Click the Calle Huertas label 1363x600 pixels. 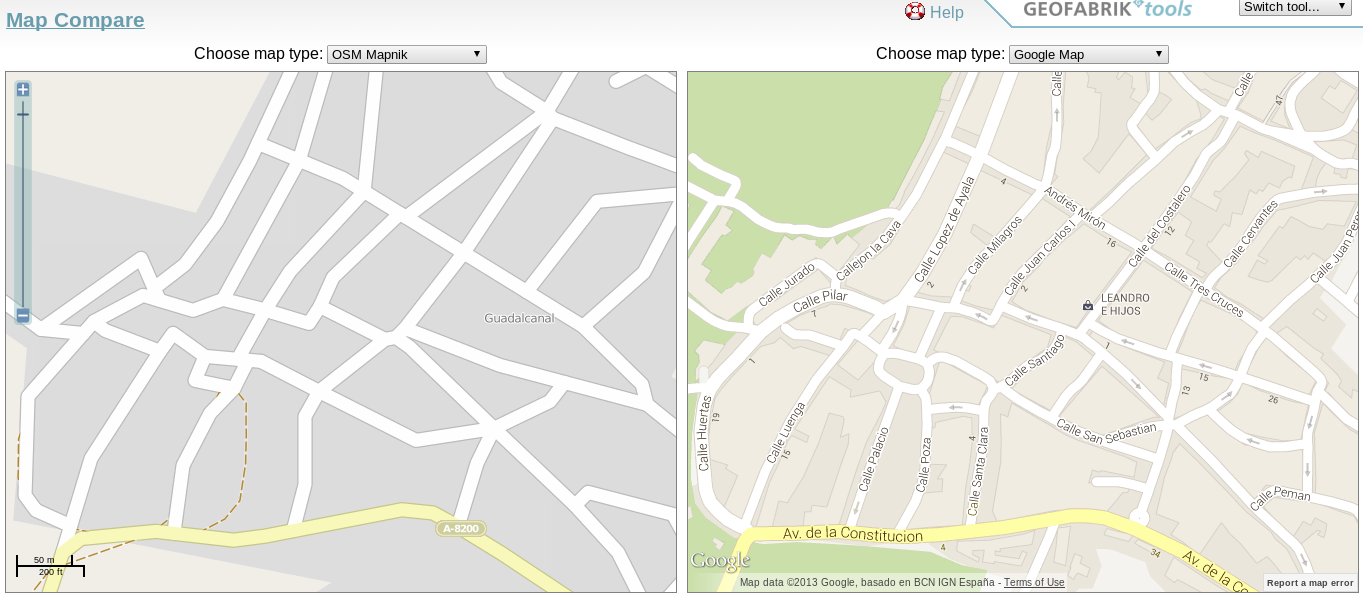pos(703,432)
